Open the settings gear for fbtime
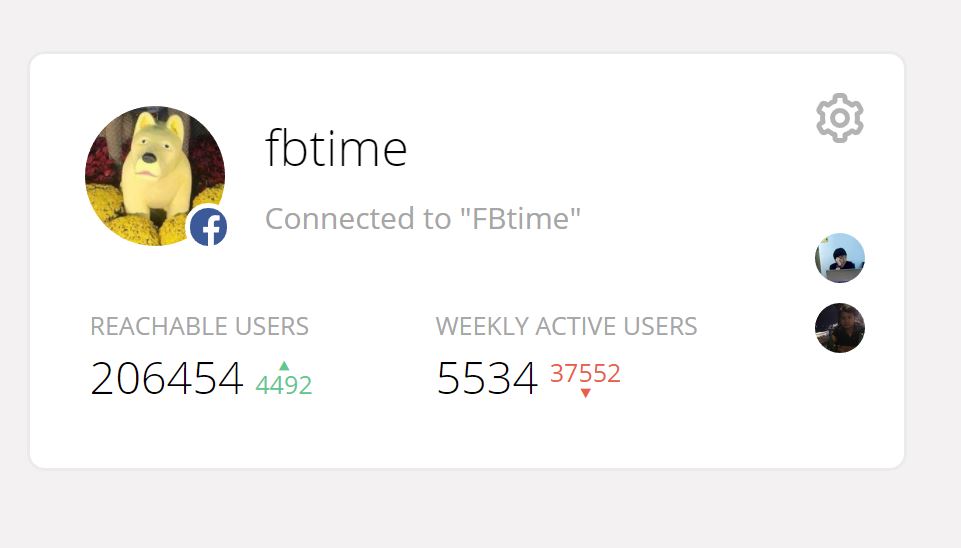 (840, 118)
